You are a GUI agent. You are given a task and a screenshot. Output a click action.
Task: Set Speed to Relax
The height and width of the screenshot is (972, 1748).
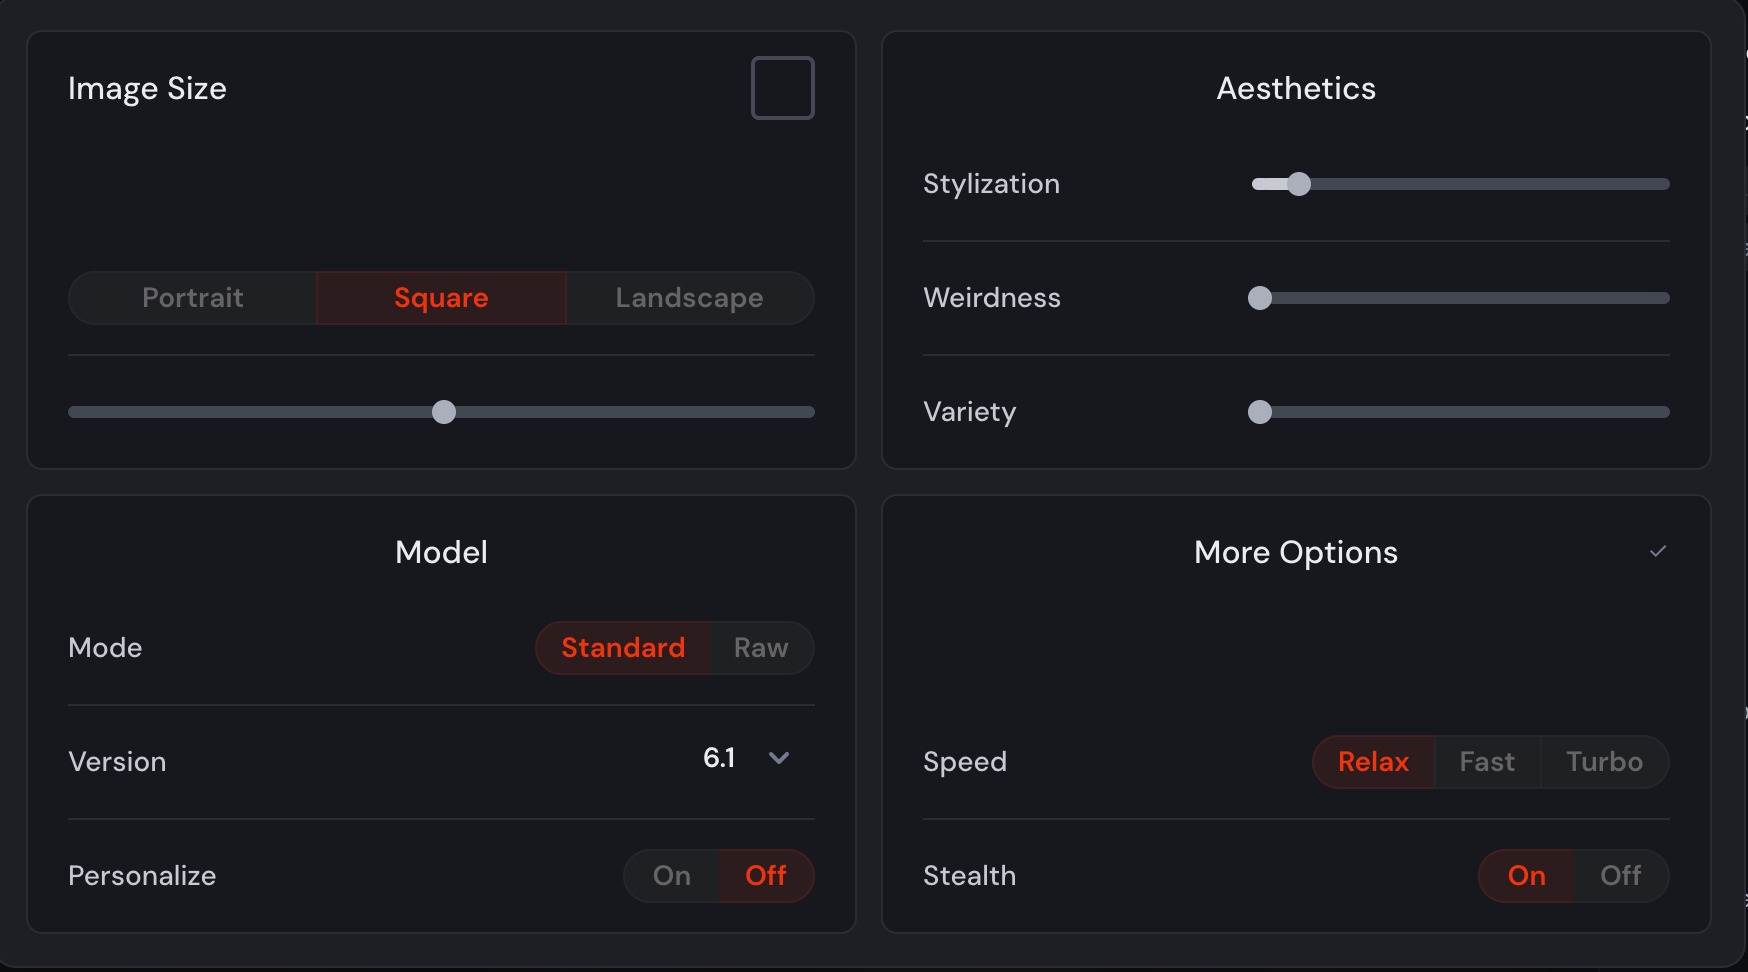[1373, 762]
